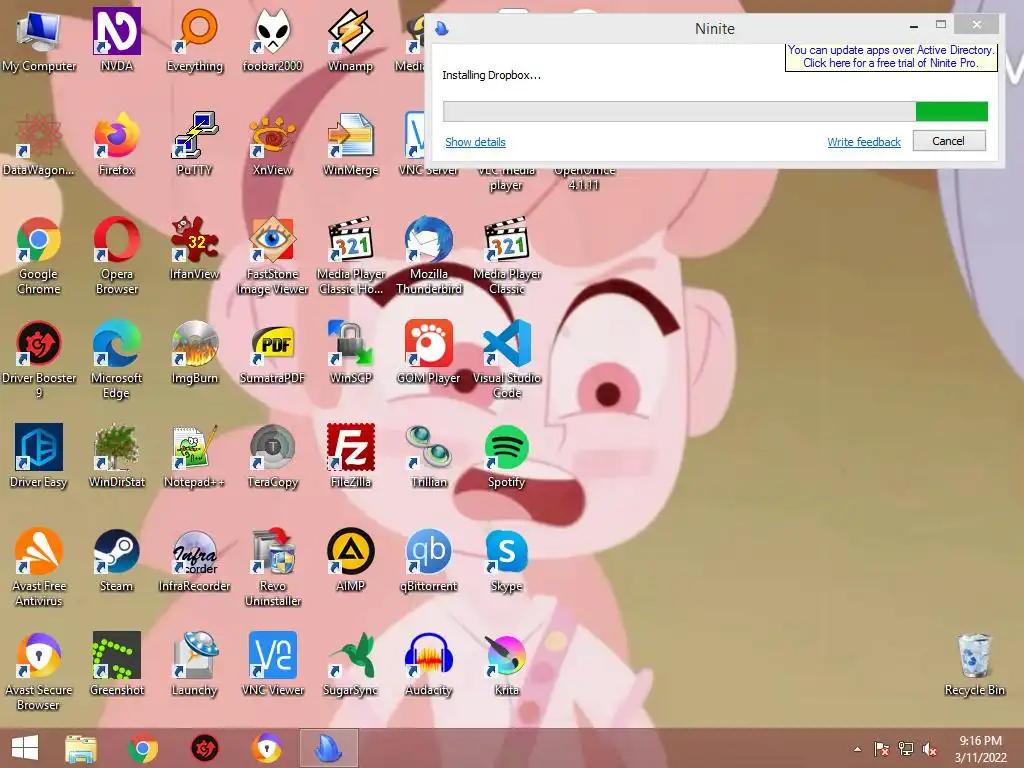Select the Opera Browser shortcut
This screenshot has width=1024, height=768.
pyautogui.click(x=116, y=255)
